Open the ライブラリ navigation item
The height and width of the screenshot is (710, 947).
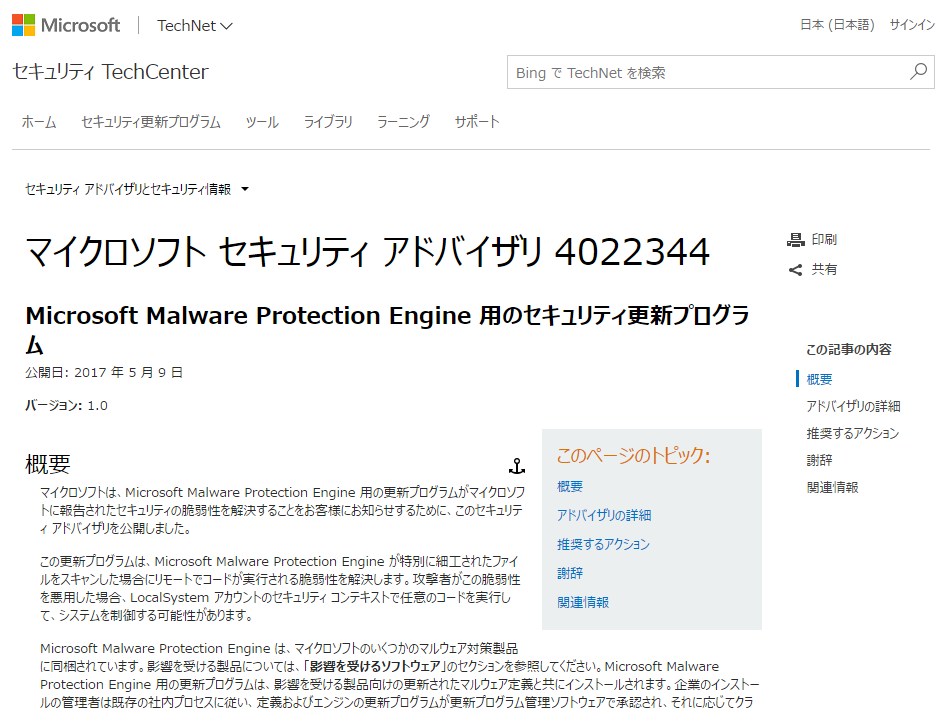tap(328, 122)
